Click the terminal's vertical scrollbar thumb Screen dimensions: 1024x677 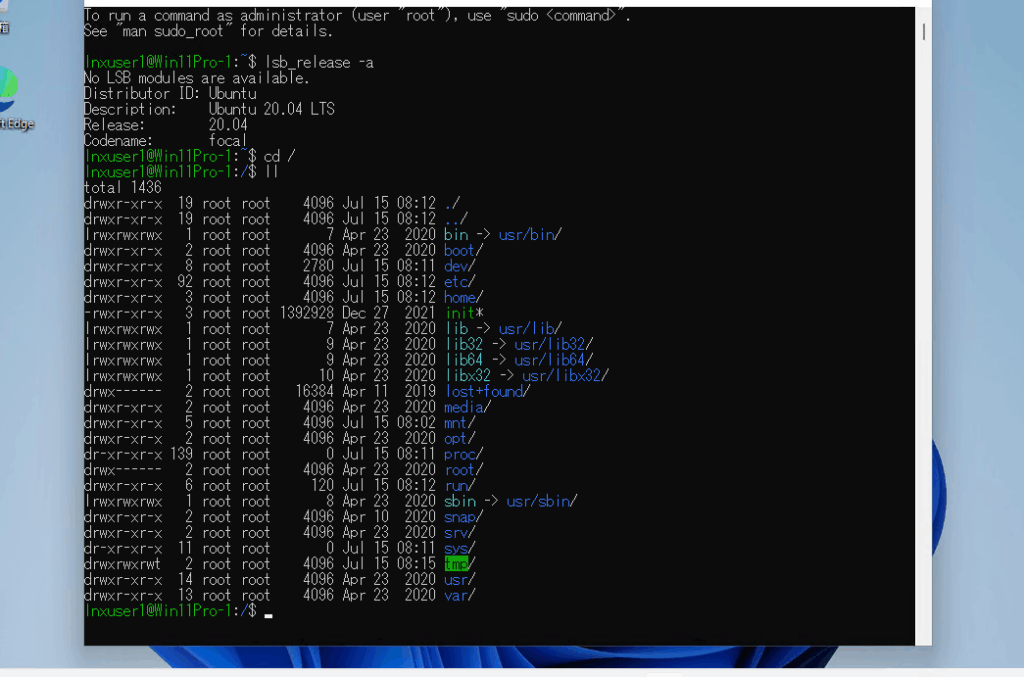(923, 32)
